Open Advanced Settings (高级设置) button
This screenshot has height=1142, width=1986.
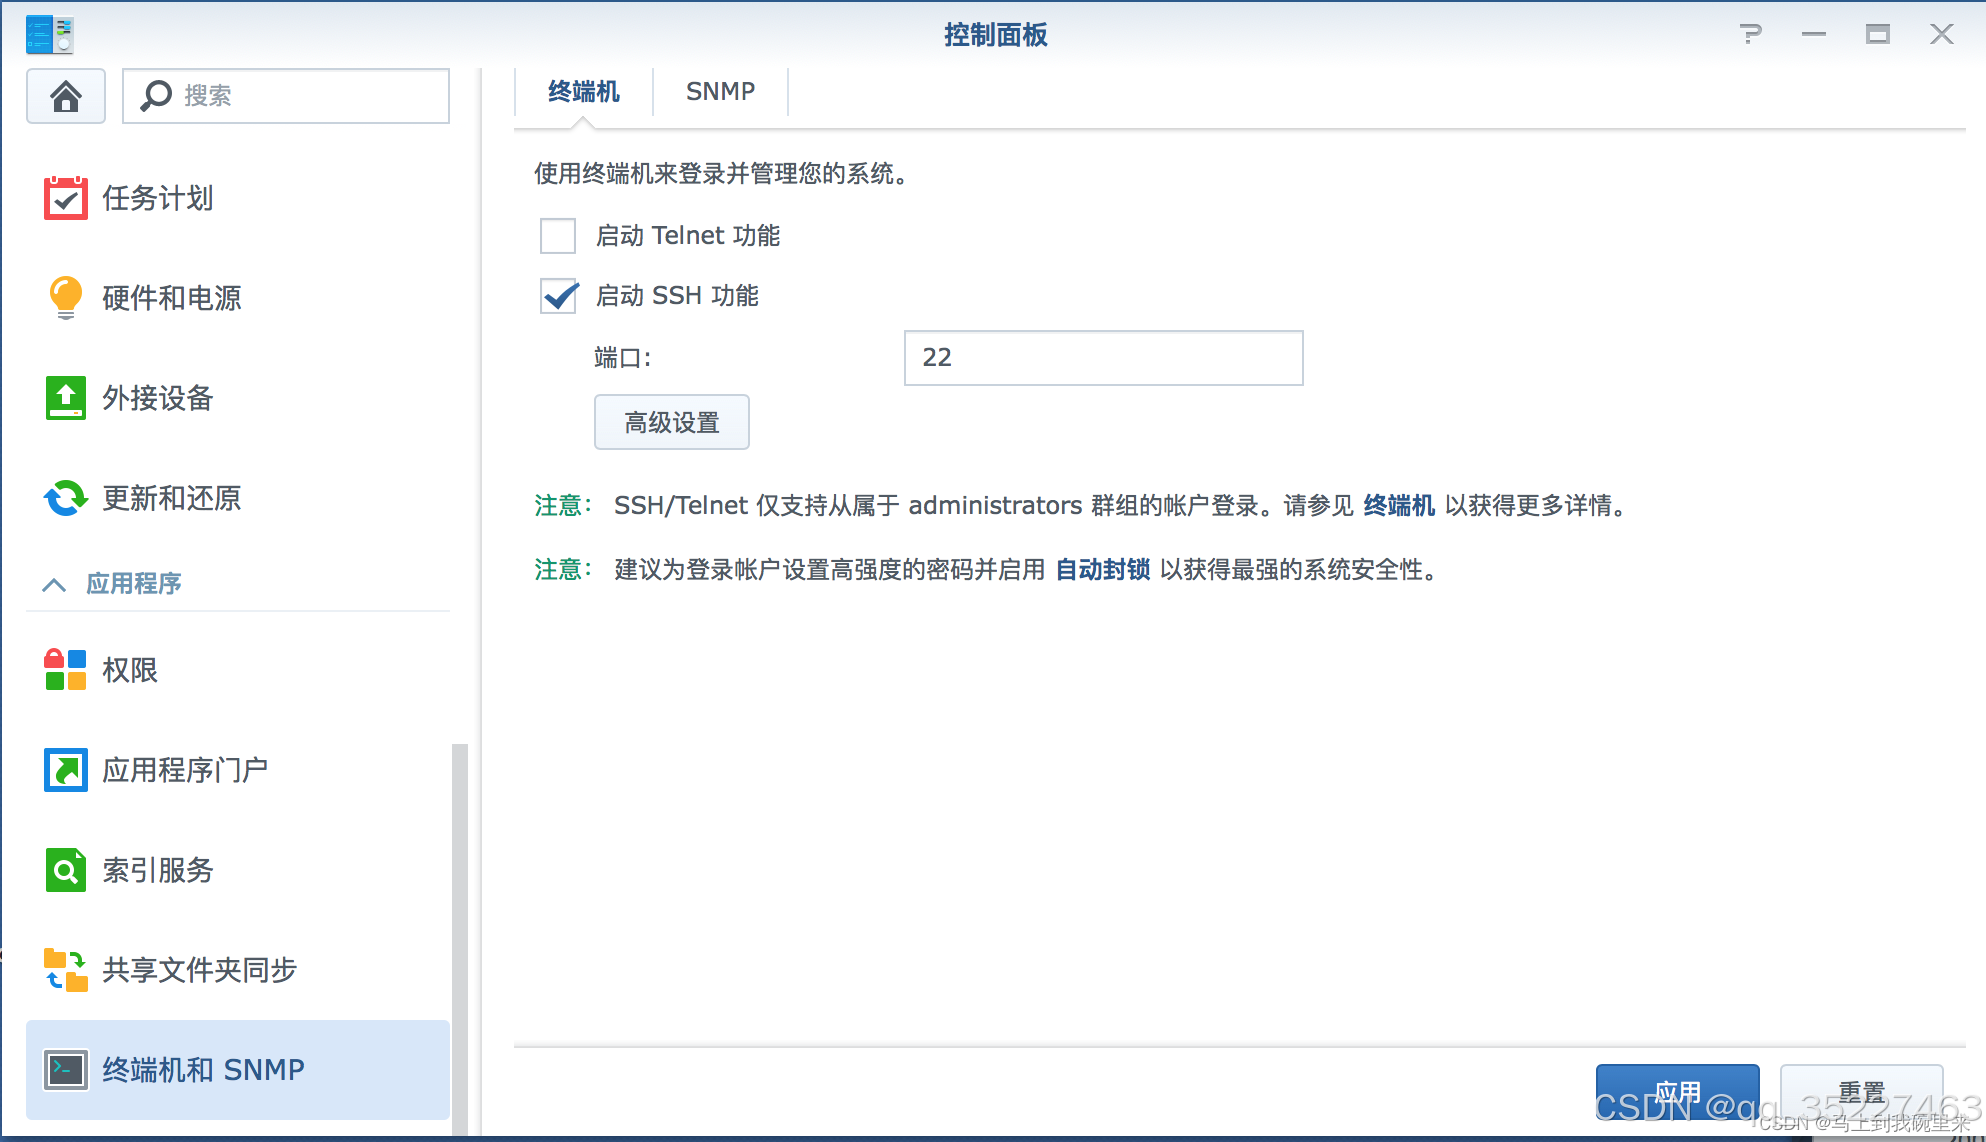click(x=672, y=423)
